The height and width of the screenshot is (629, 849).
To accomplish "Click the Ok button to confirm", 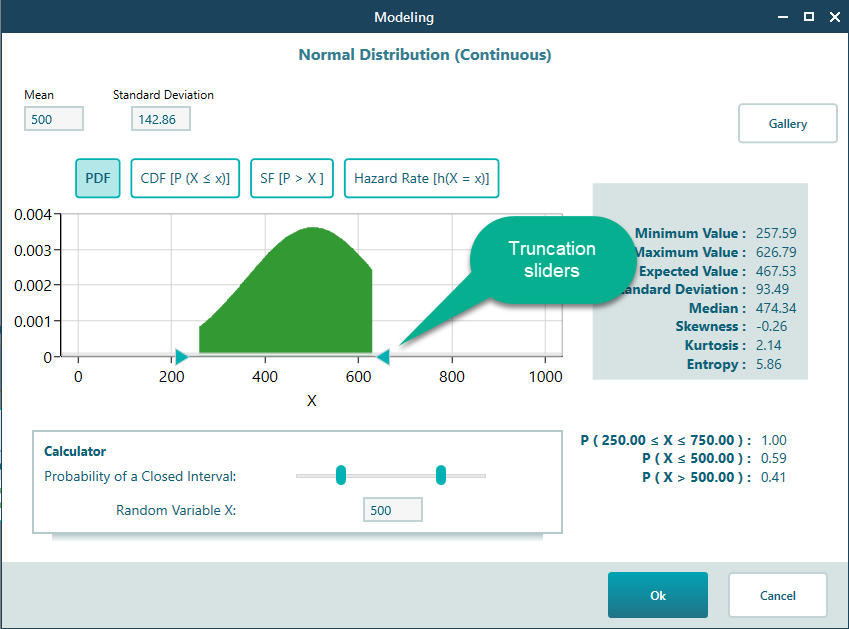I will click(657, 594).
